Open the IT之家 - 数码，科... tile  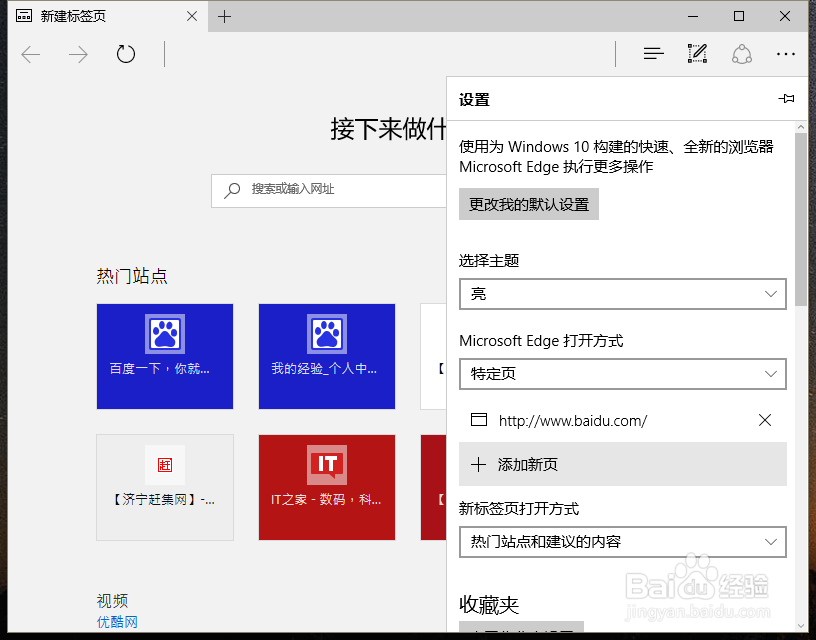tap(327, 488)
